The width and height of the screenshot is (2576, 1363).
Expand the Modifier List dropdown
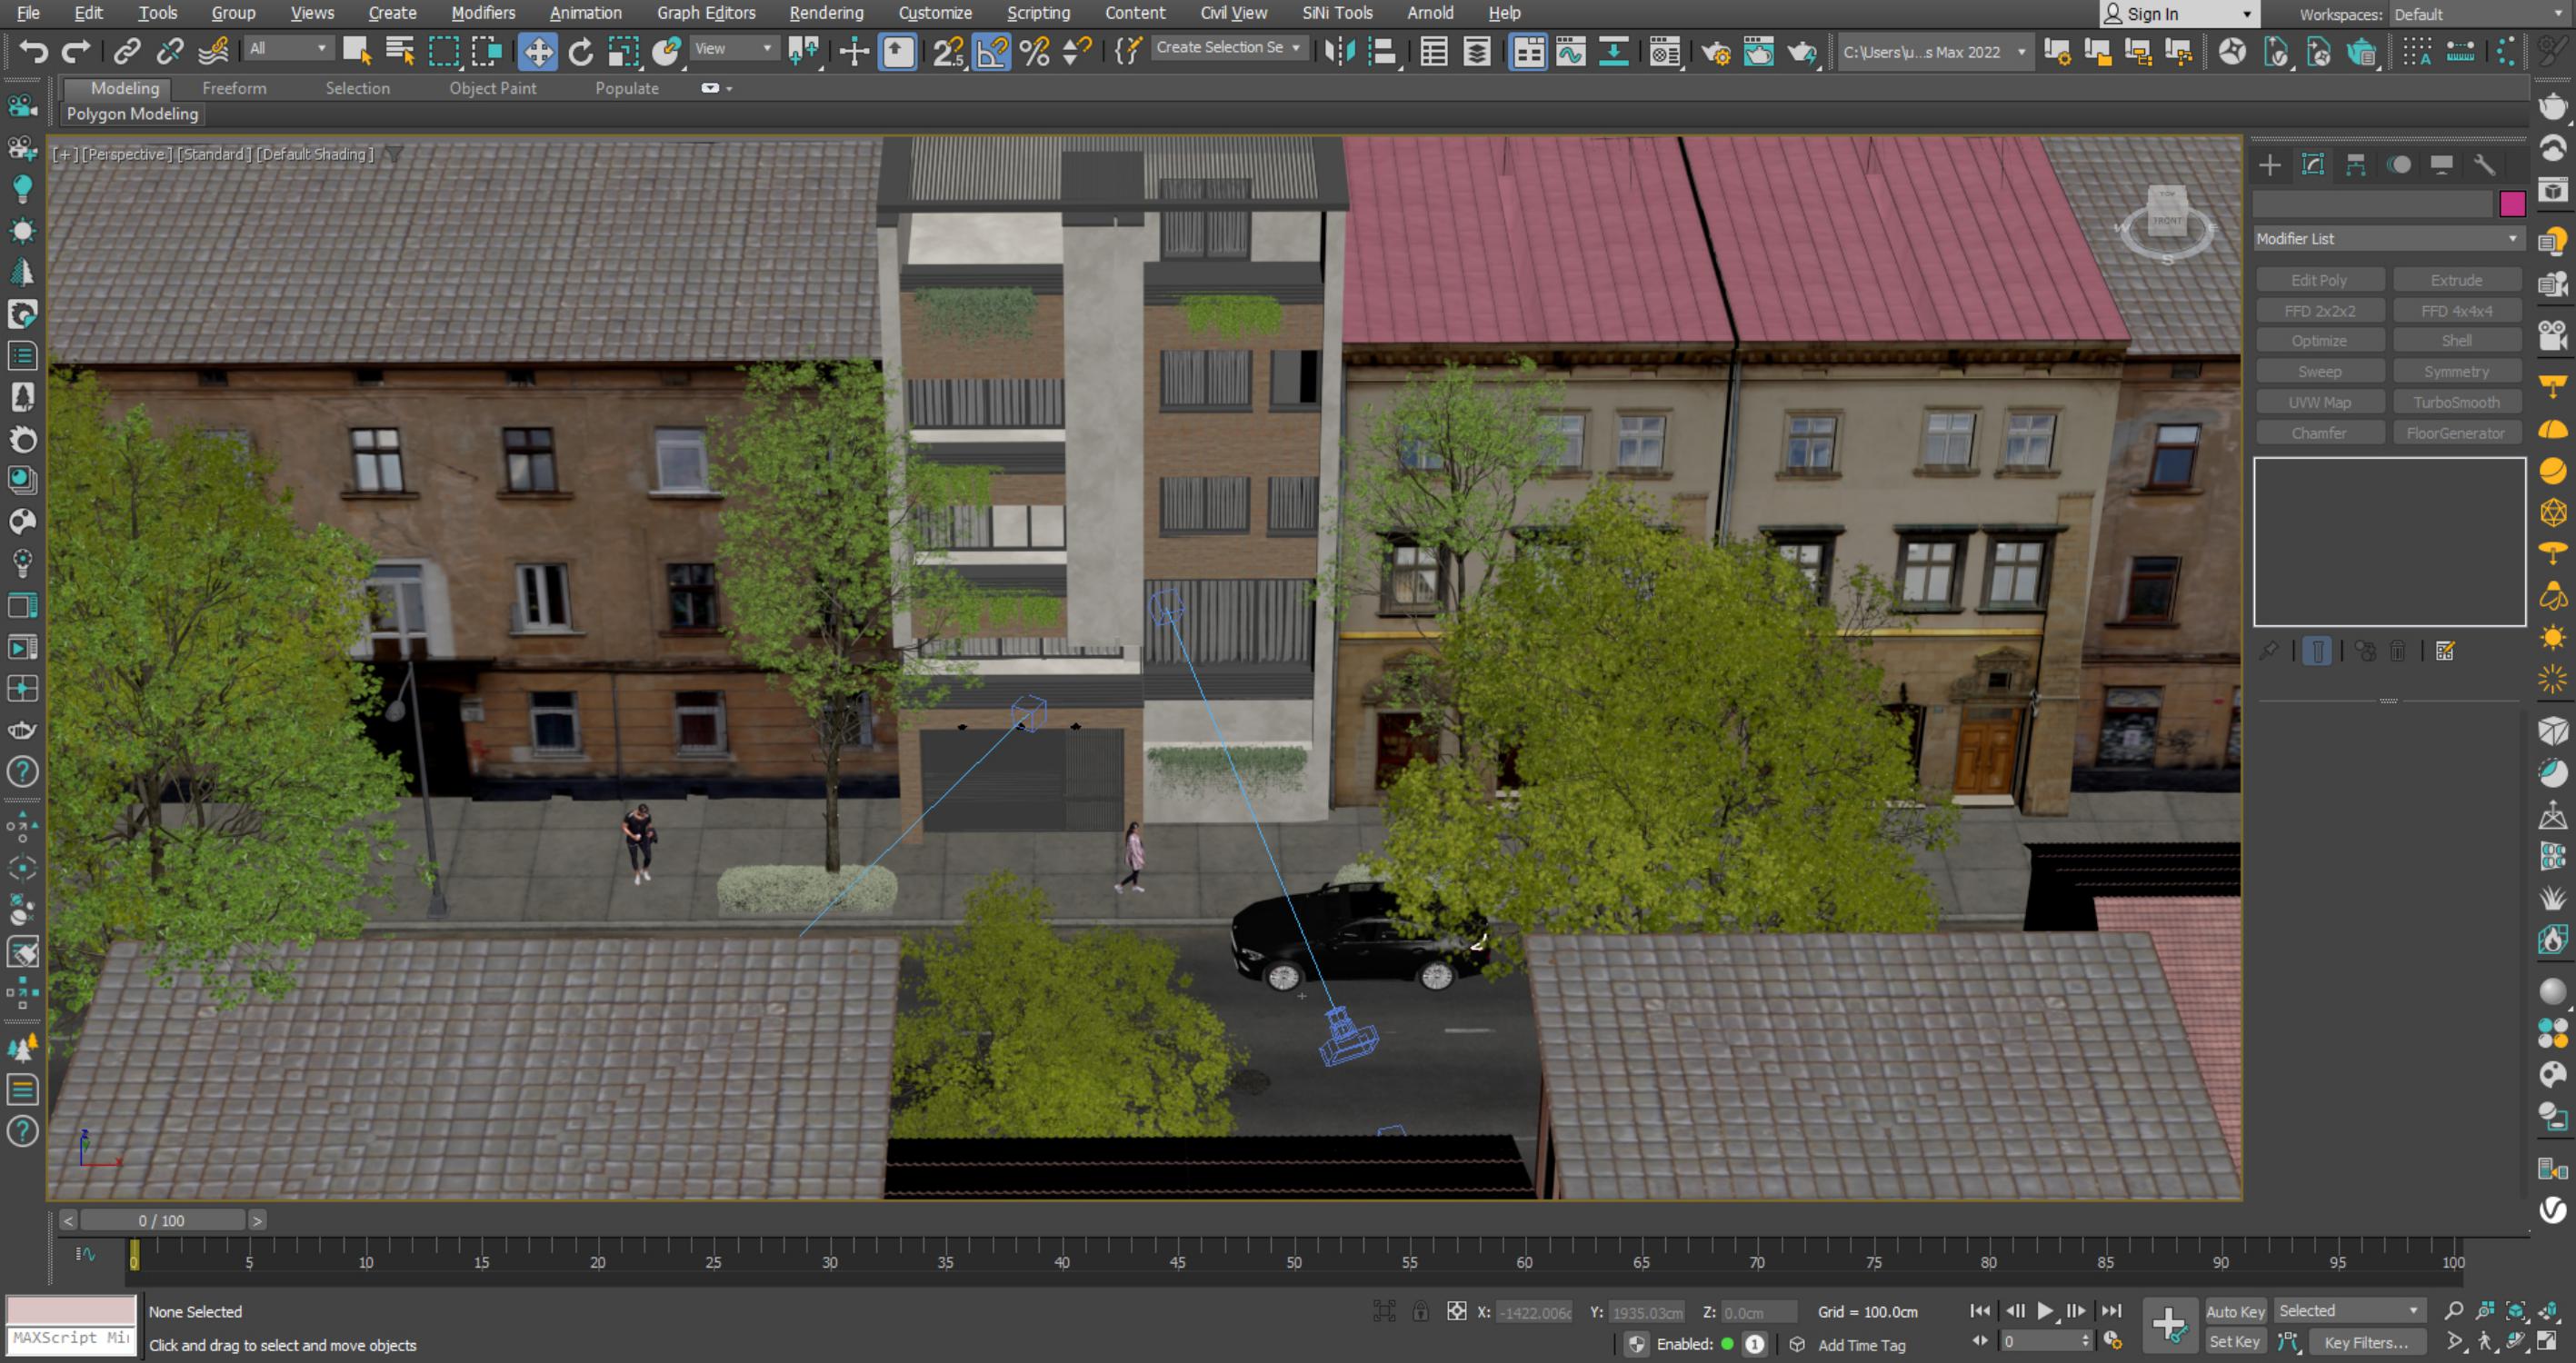2388,238
